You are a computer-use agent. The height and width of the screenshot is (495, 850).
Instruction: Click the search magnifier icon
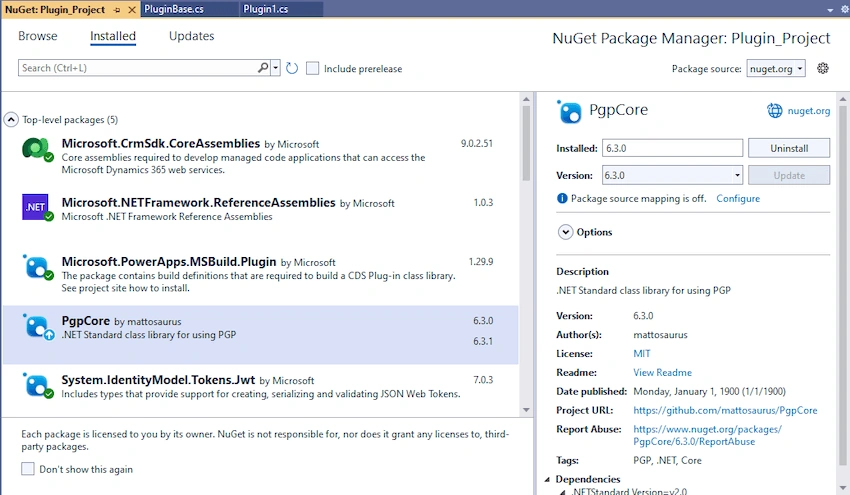(263, 68)
